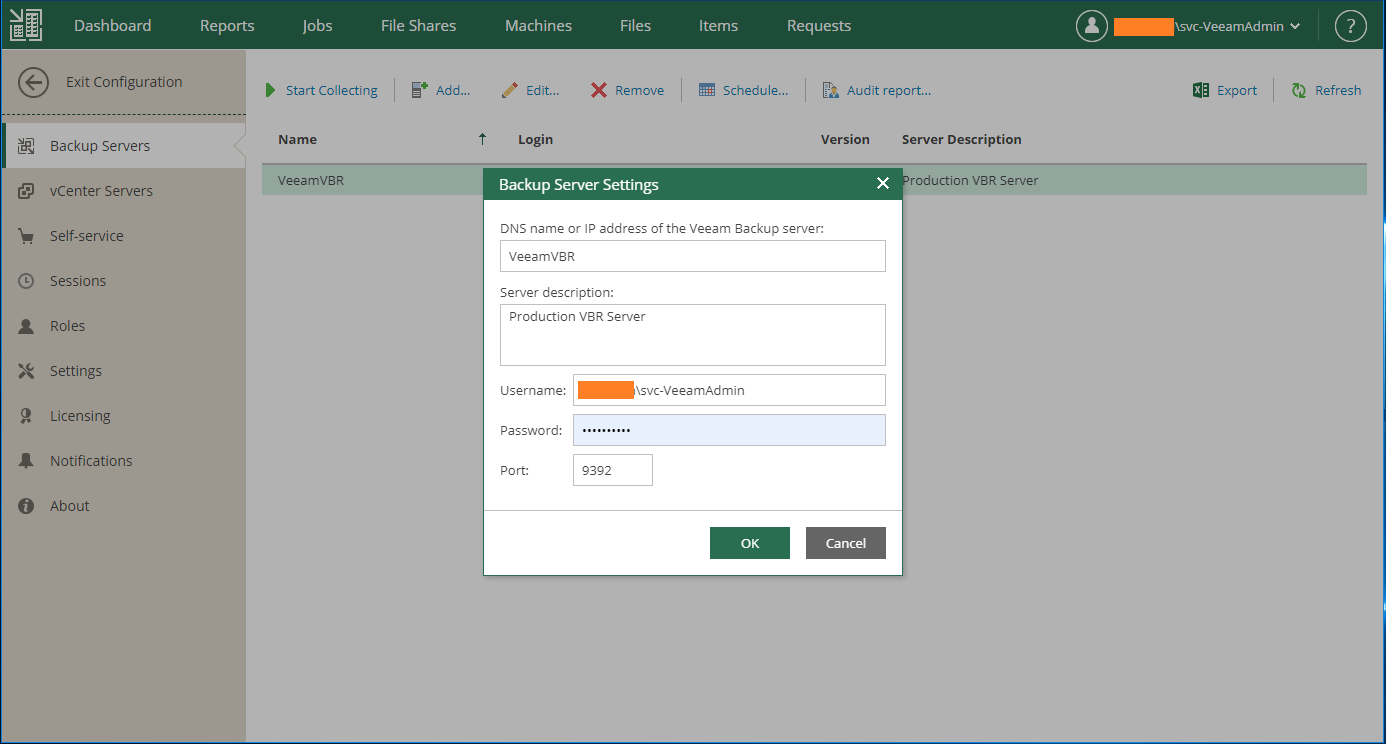Click the Sessions clock icon
Image resolution: width=1386 pixels, height=744 pixels.
(x=27, y=281)
